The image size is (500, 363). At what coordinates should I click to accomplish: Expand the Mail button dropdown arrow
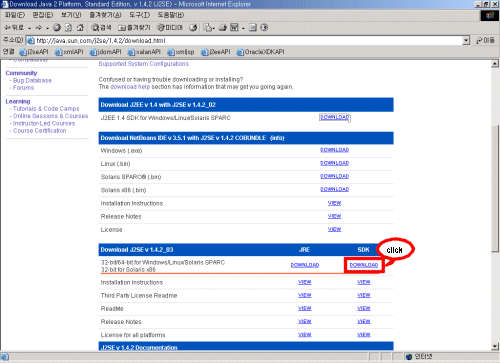(x=214, y=28)
